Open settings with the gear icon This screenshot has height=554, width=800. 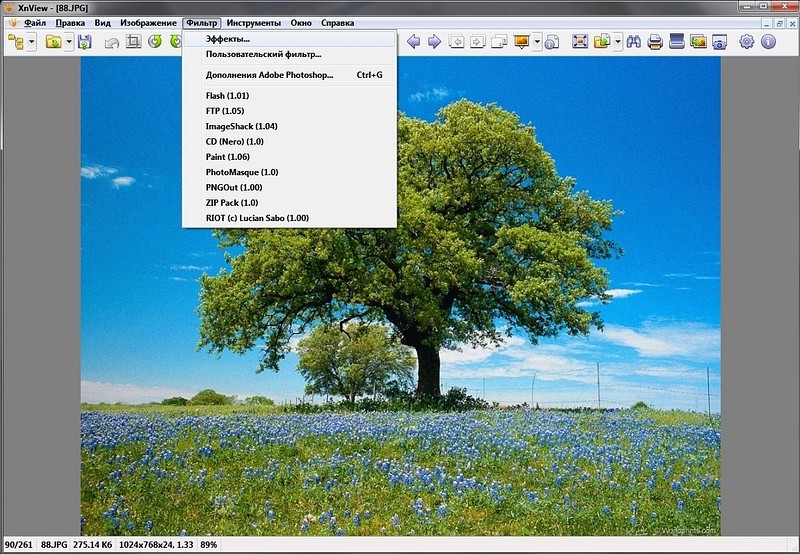[746, 42]
